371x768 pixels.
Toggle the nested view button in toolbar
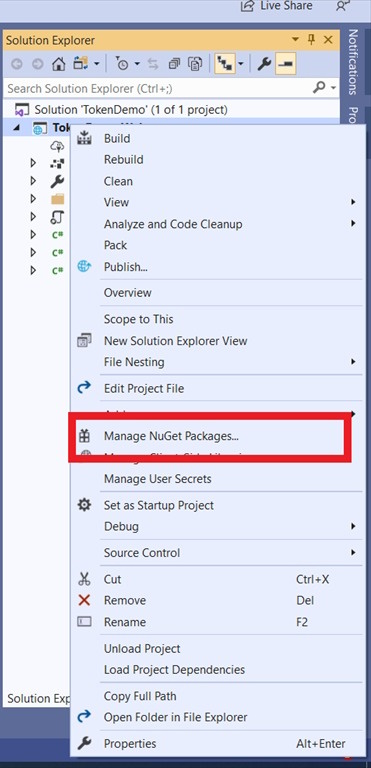224,64
